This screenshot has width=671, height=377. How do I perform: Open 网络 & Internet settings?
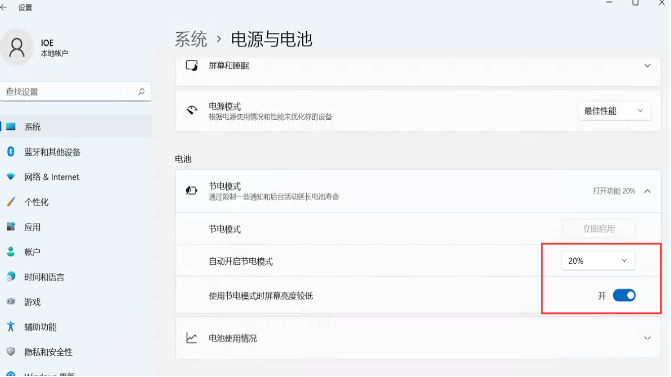point(76,177)
